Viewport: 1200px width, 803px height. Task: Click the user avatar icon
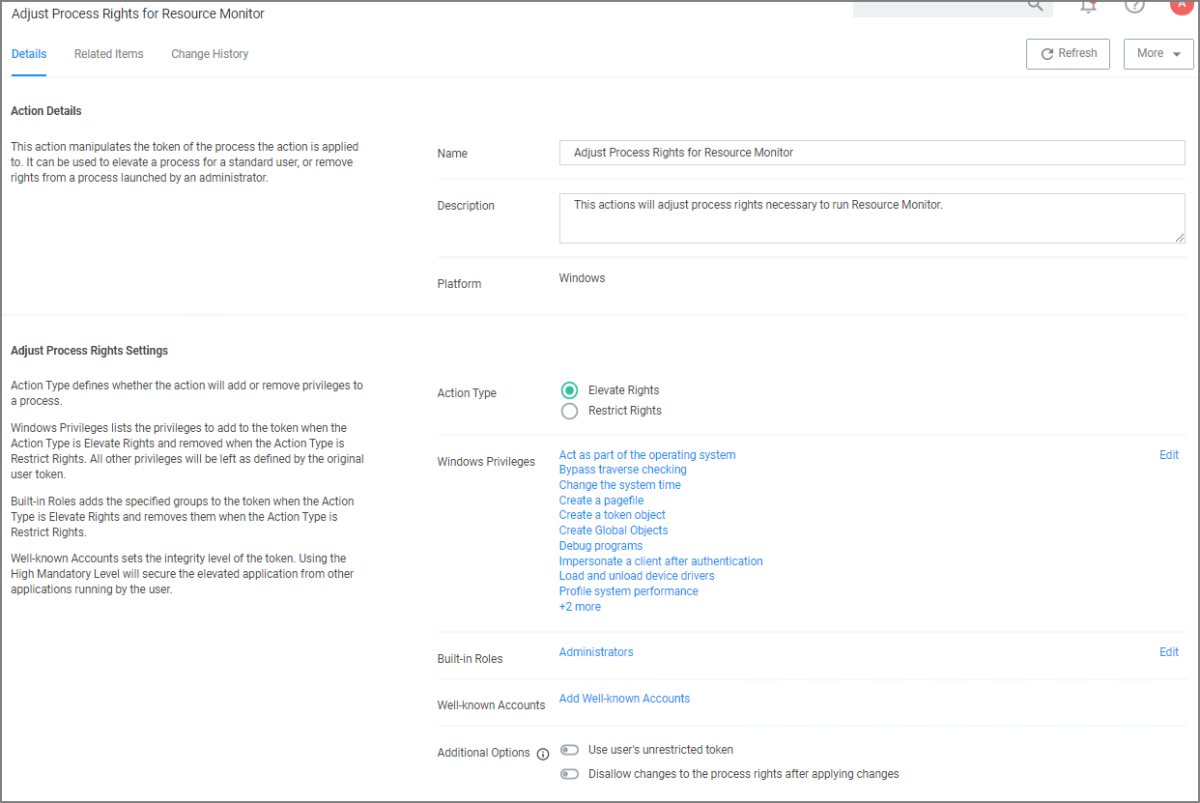1181,5
